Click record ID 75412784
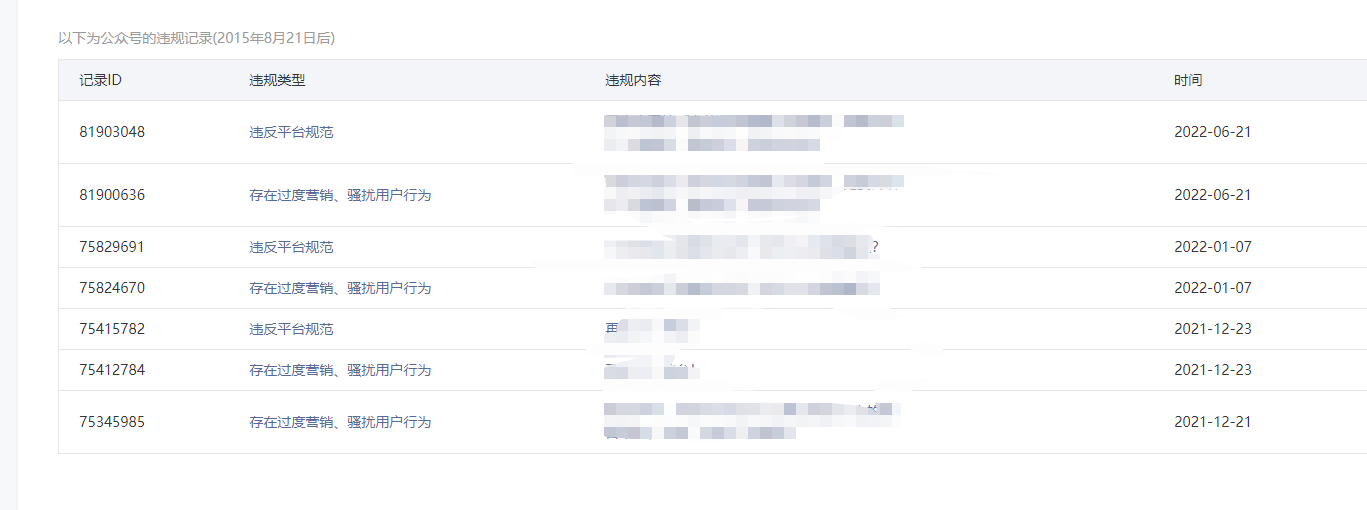This screenshot has height=510, width=1367. point(112,370)
